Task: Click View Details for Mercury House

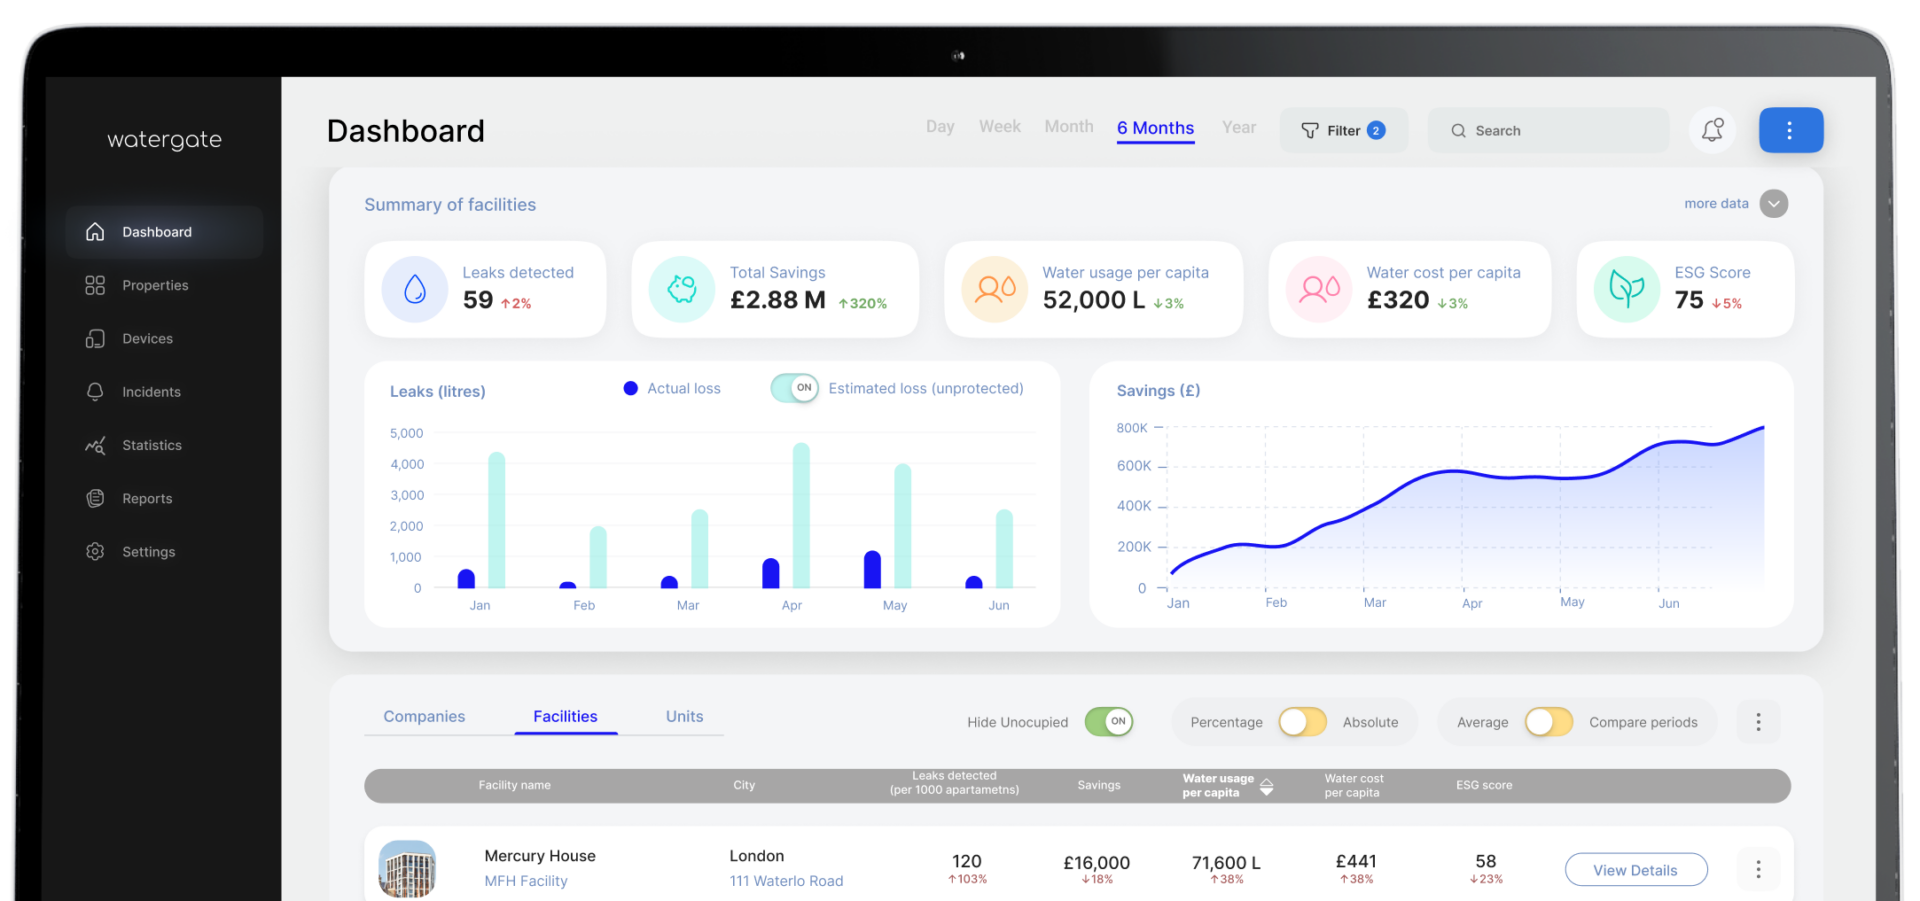Action: click(x=1635, y=870)
